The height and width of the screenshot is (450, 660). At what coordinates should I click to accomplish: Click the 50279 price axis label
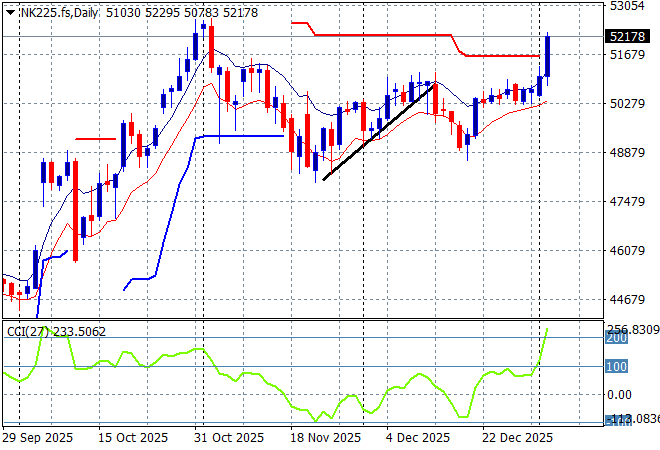[627, 104]
